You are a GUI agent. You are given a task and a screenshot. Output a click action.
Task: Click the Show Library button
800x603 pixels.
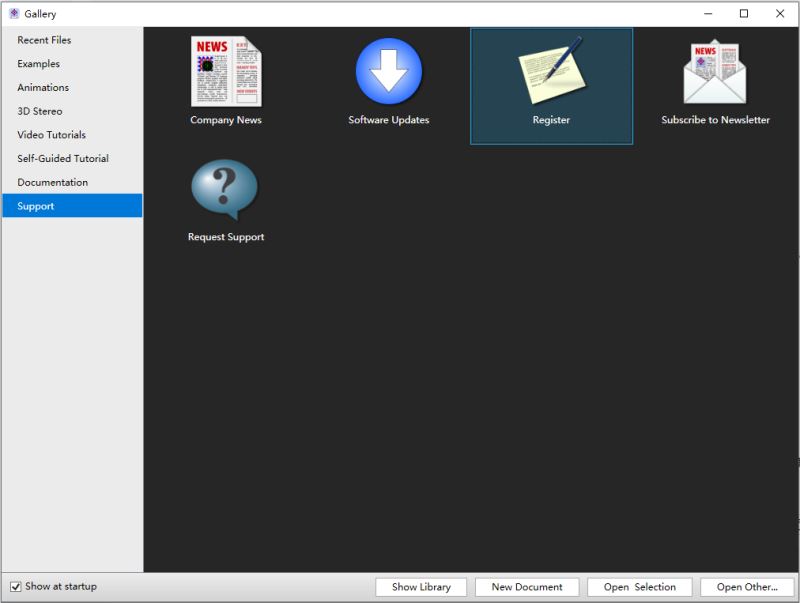pos(422,587)
